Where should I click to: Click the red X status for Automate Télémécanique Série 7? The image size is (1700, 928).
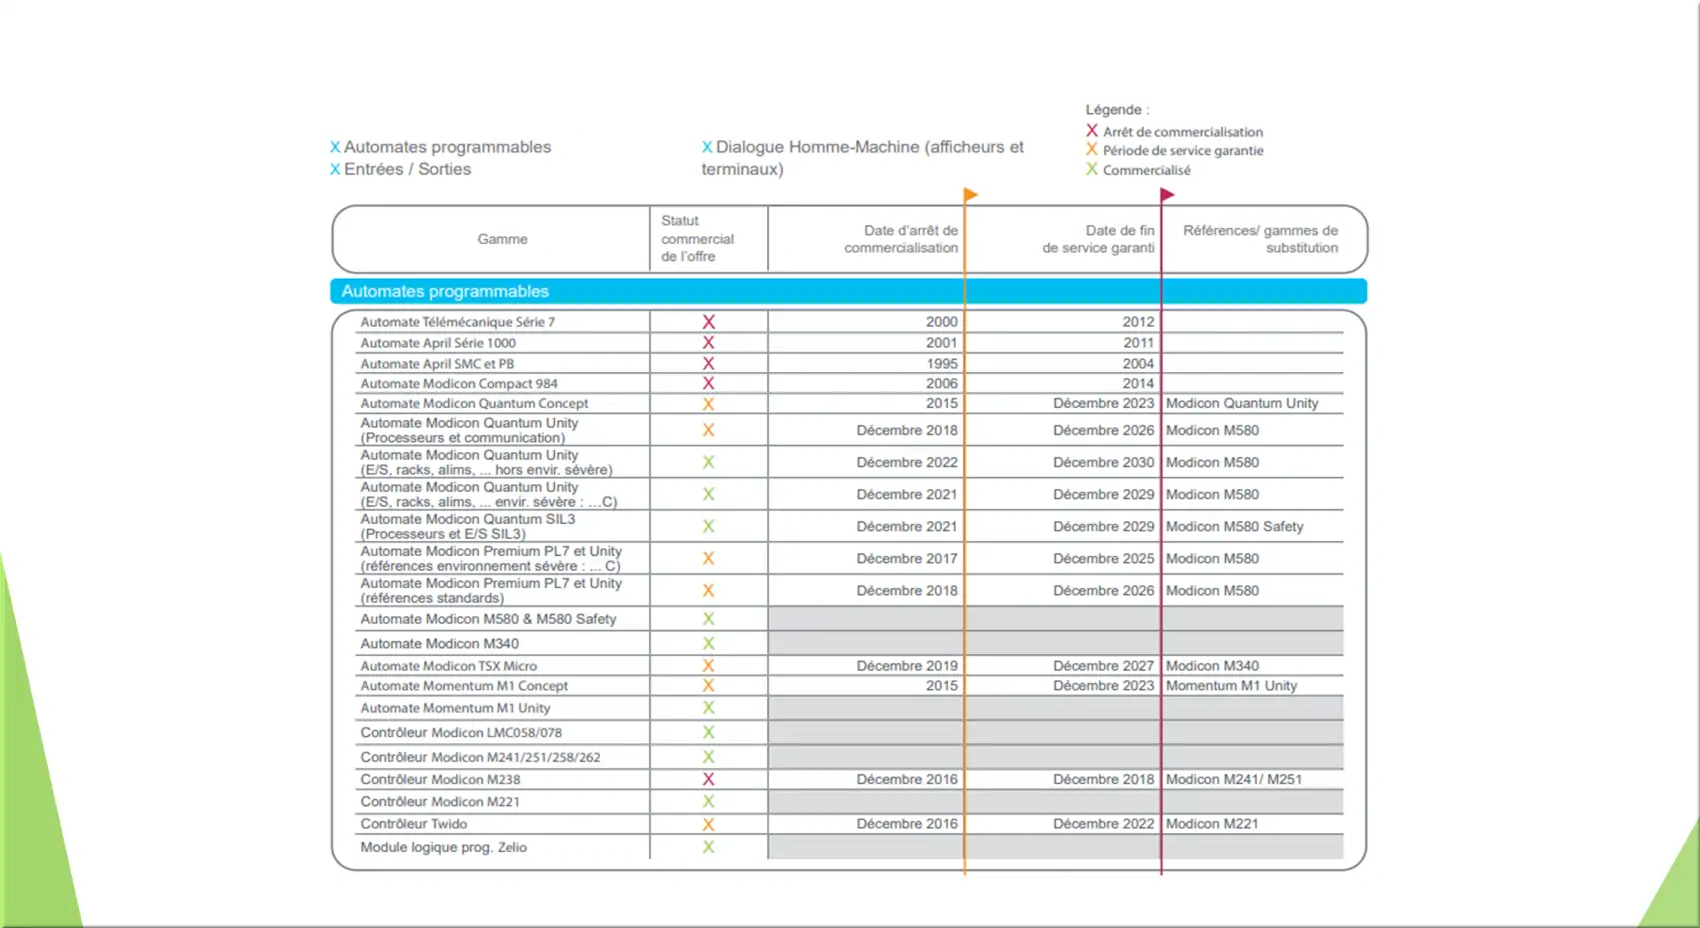point(708,322)
